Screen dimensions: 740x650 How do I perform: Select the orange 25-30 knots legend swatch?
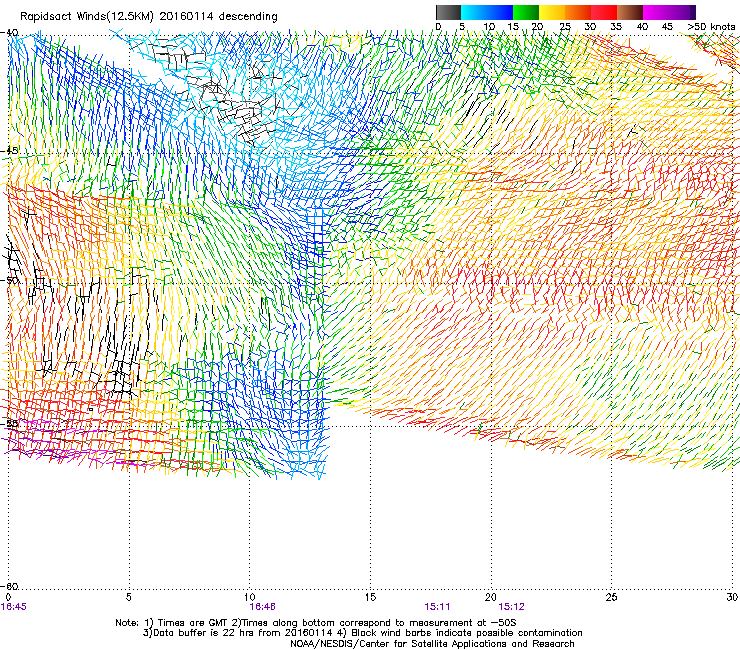click(578, 12)
